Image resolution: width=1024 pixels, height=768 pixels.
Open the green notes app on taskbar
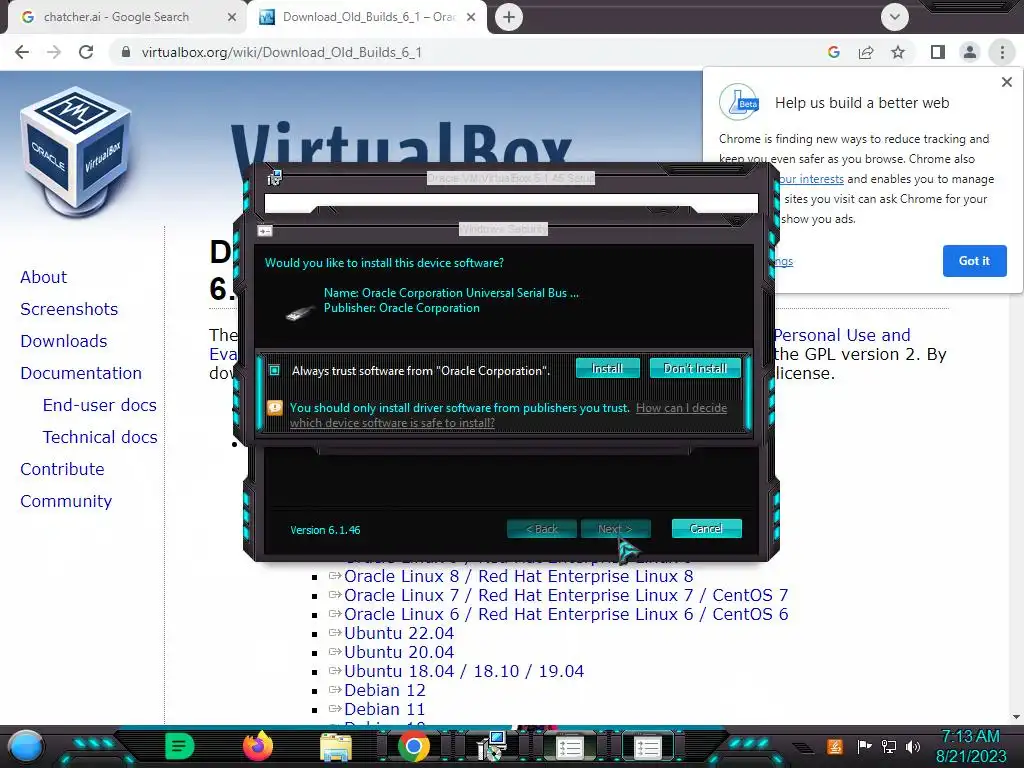click(x=180, y=746)
